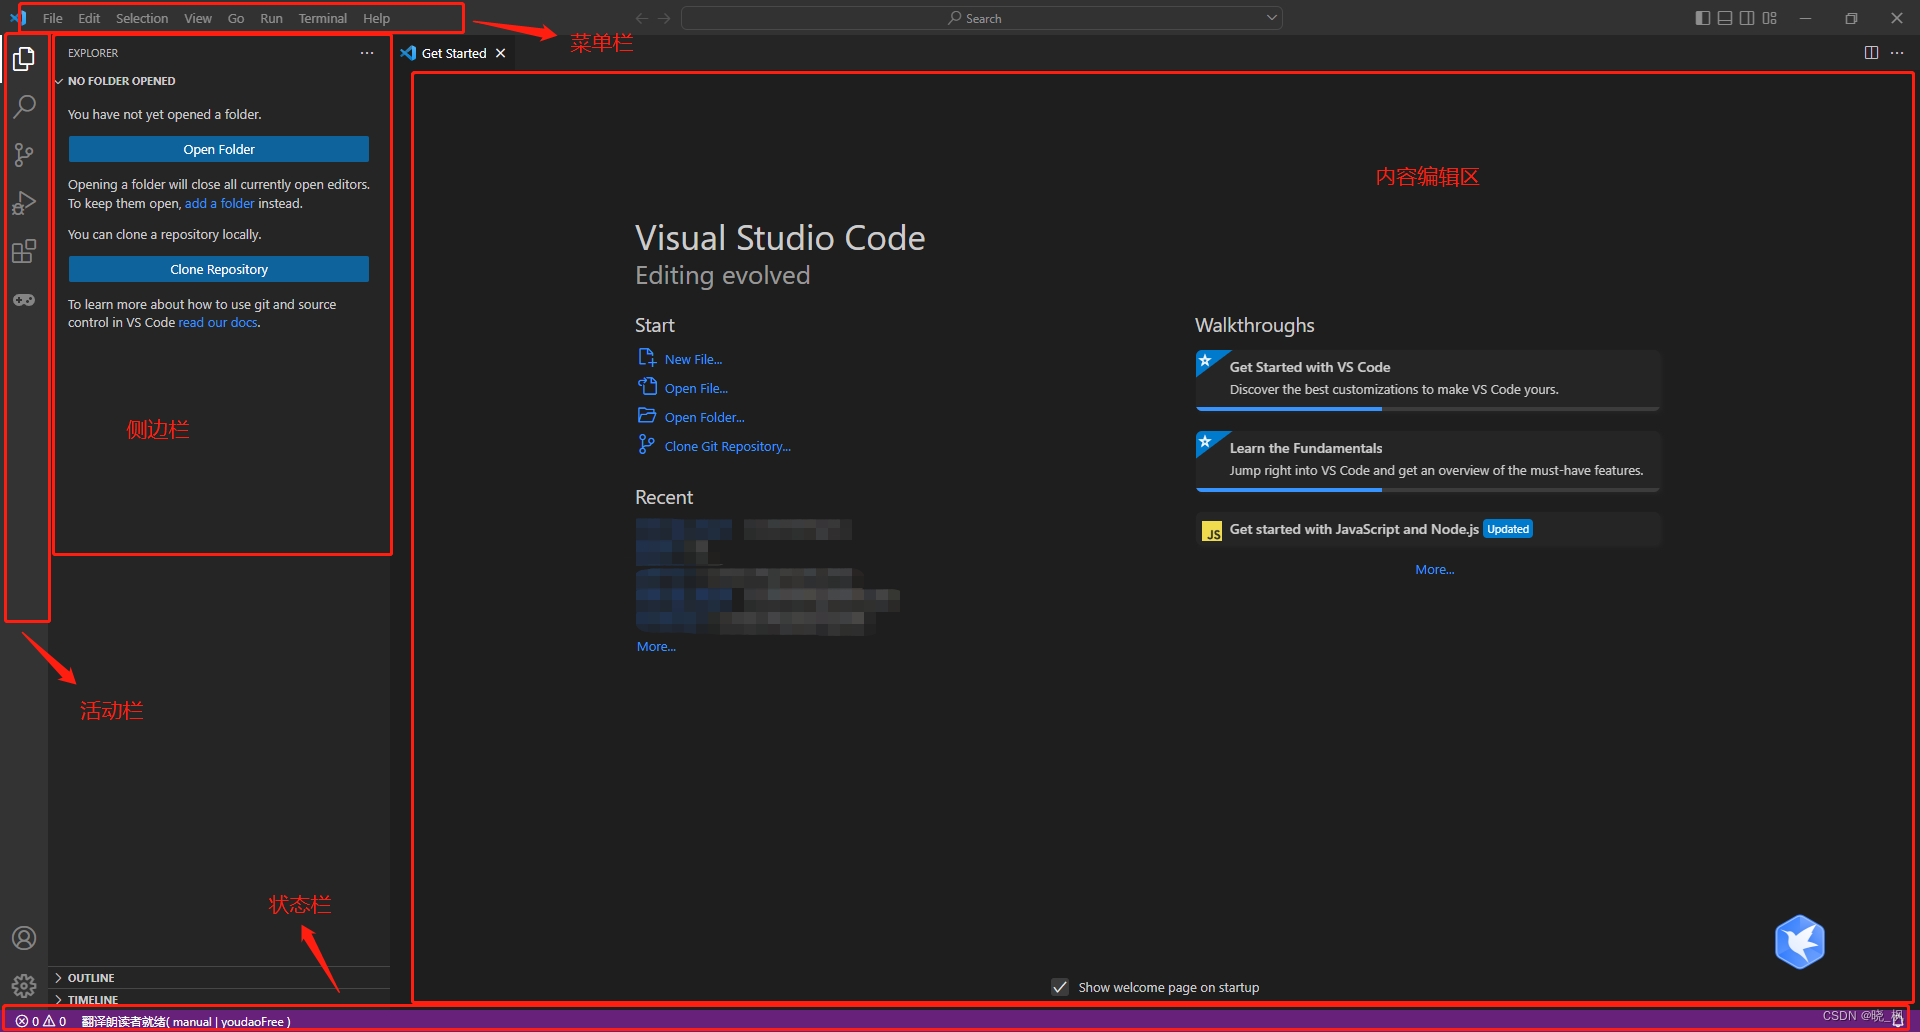The height and width of the screenshot is (1032, 1920).
Task: Toggle secondary side bar layout icon
Action: tap(1747, 18)
